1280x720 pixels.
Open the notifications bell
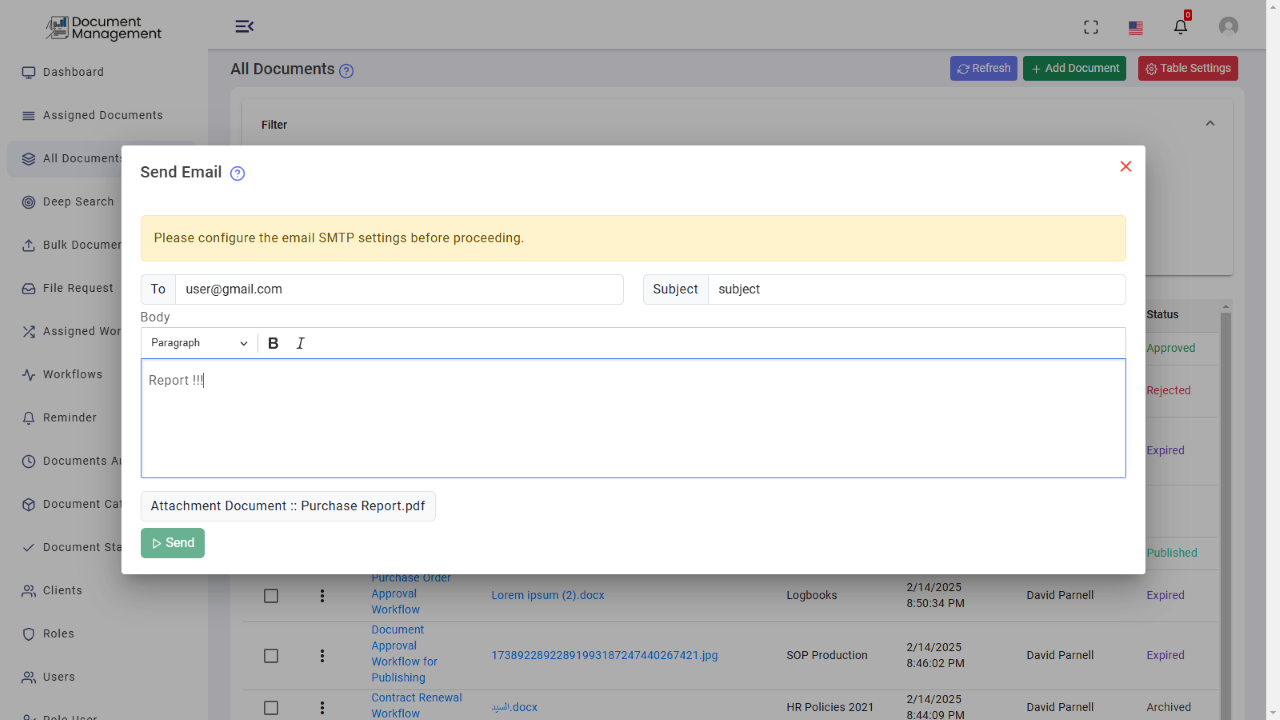pyautogui.click(x=1181, y=27)
